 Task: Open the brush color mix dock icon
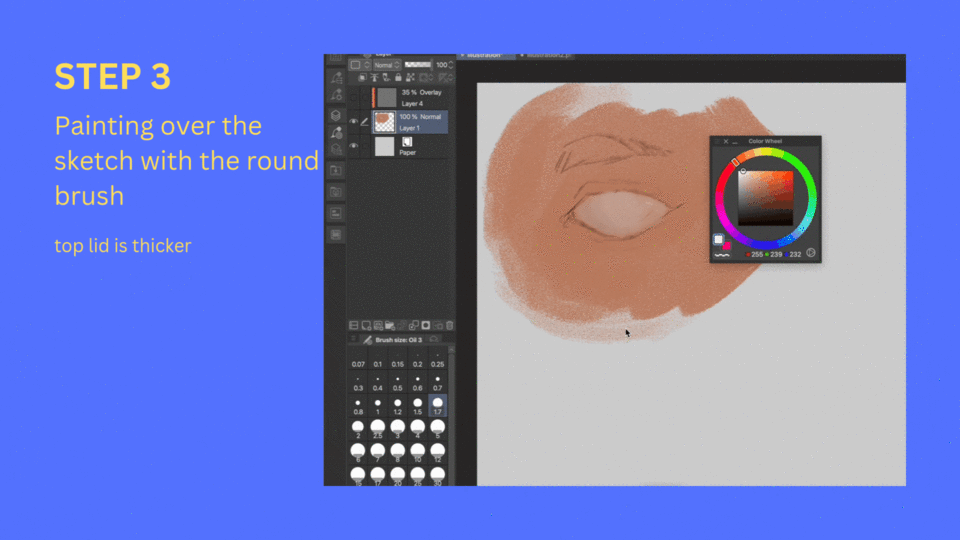pos(336,132)
